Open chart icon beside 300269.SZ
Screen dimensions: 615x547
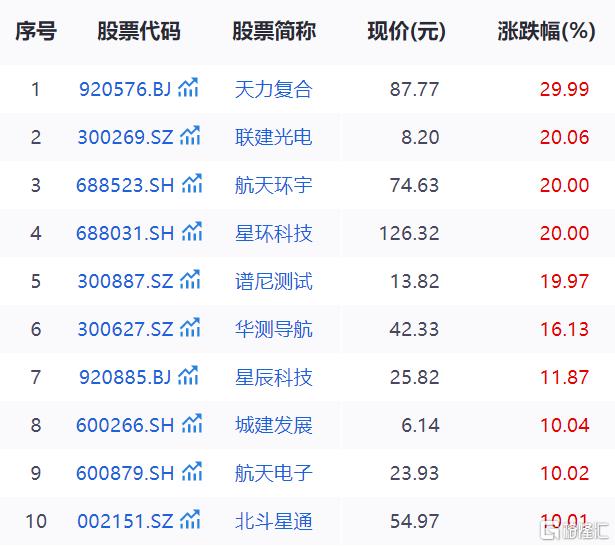(190, 136)
